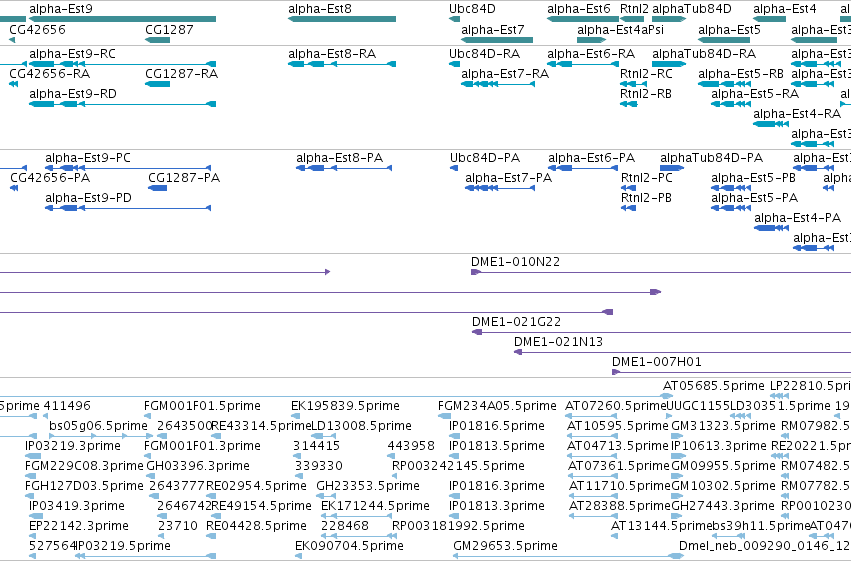Screen dimensions: 851x561
Task: Select transcript alpha-Est9-RD
Action: pyautogui.click(x=123, y=104)
